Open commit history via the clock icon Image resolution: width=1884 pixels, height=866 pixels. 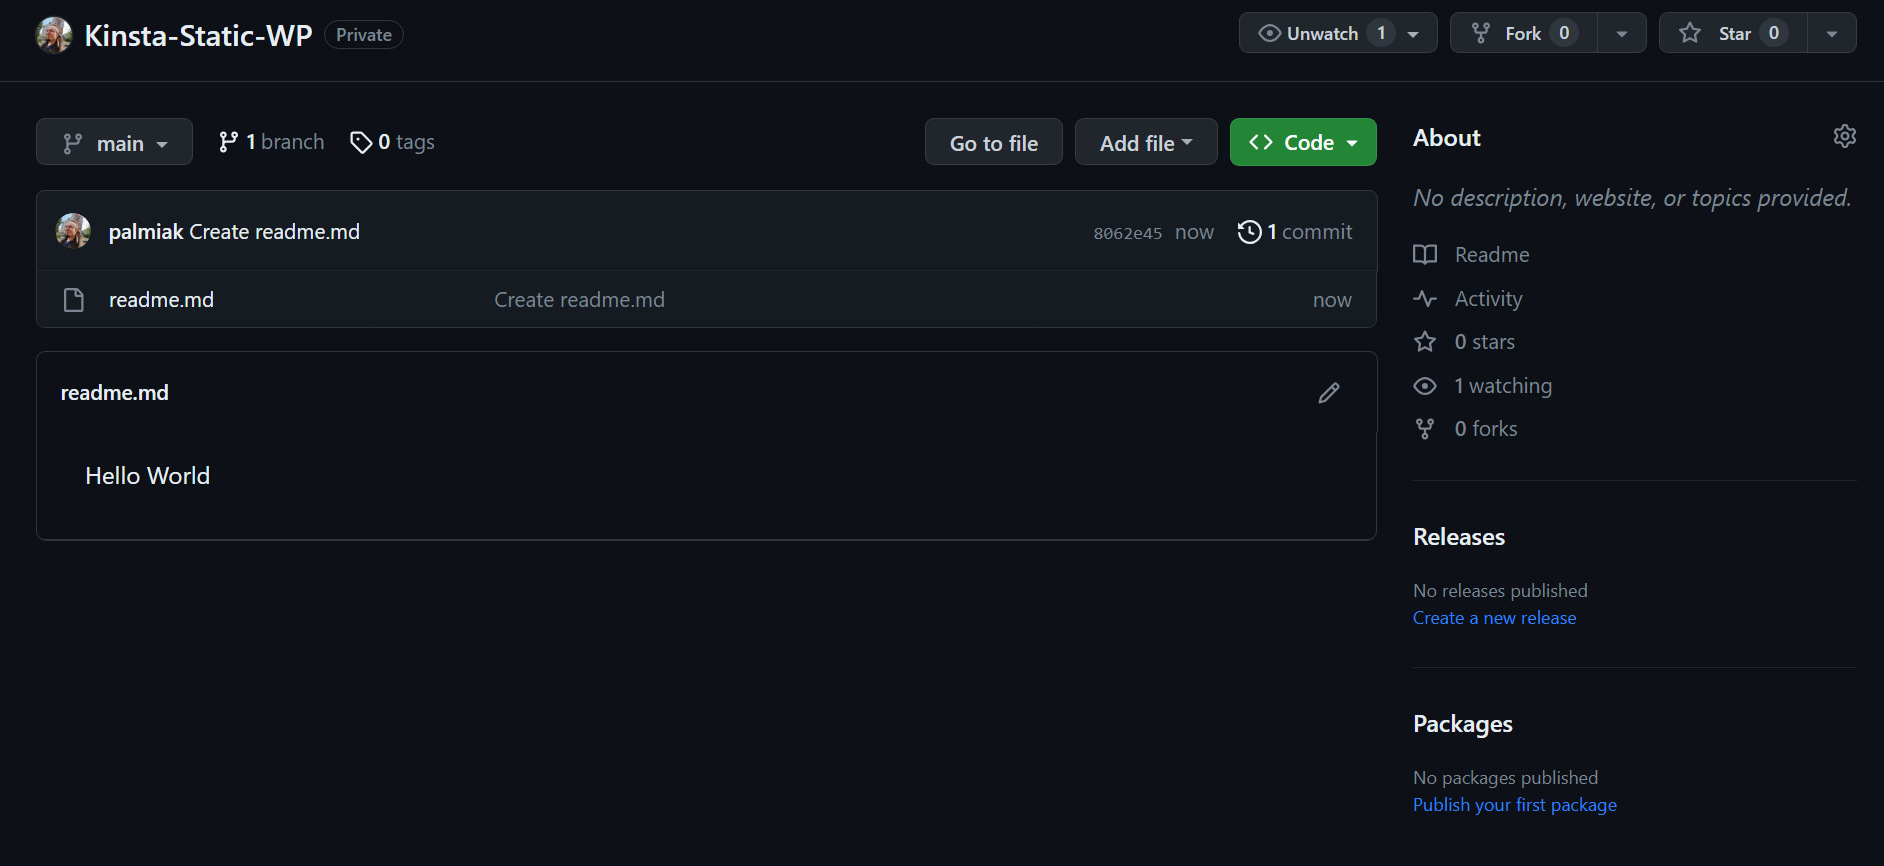pos(1248,231)
